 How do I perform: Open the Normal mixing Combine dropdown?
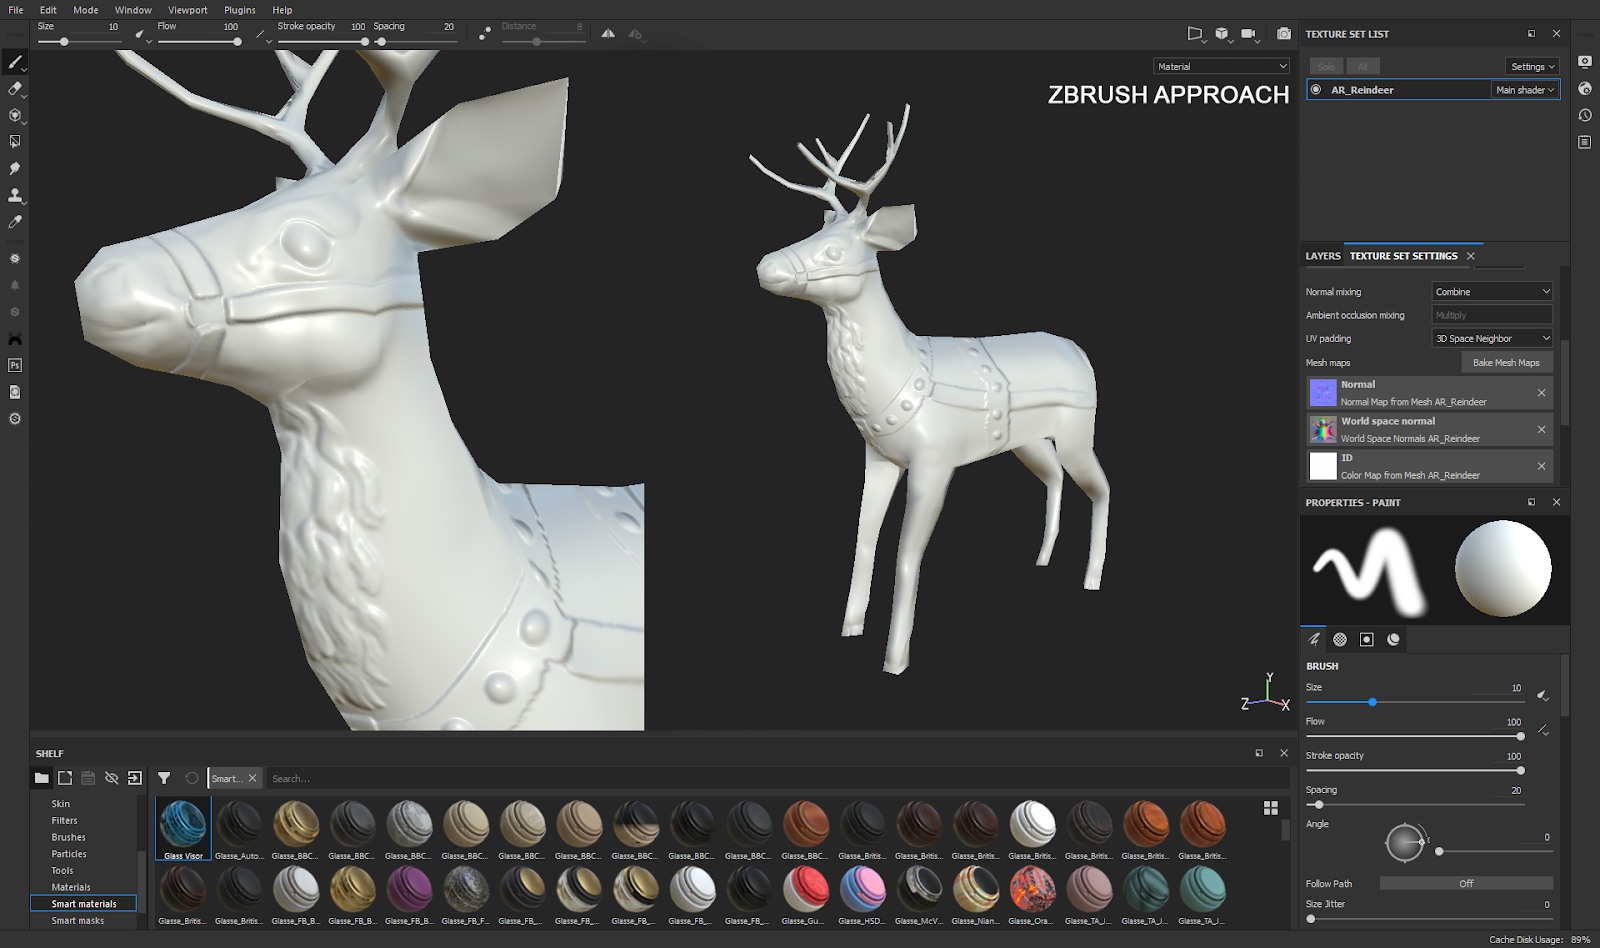coord(1492,292)
